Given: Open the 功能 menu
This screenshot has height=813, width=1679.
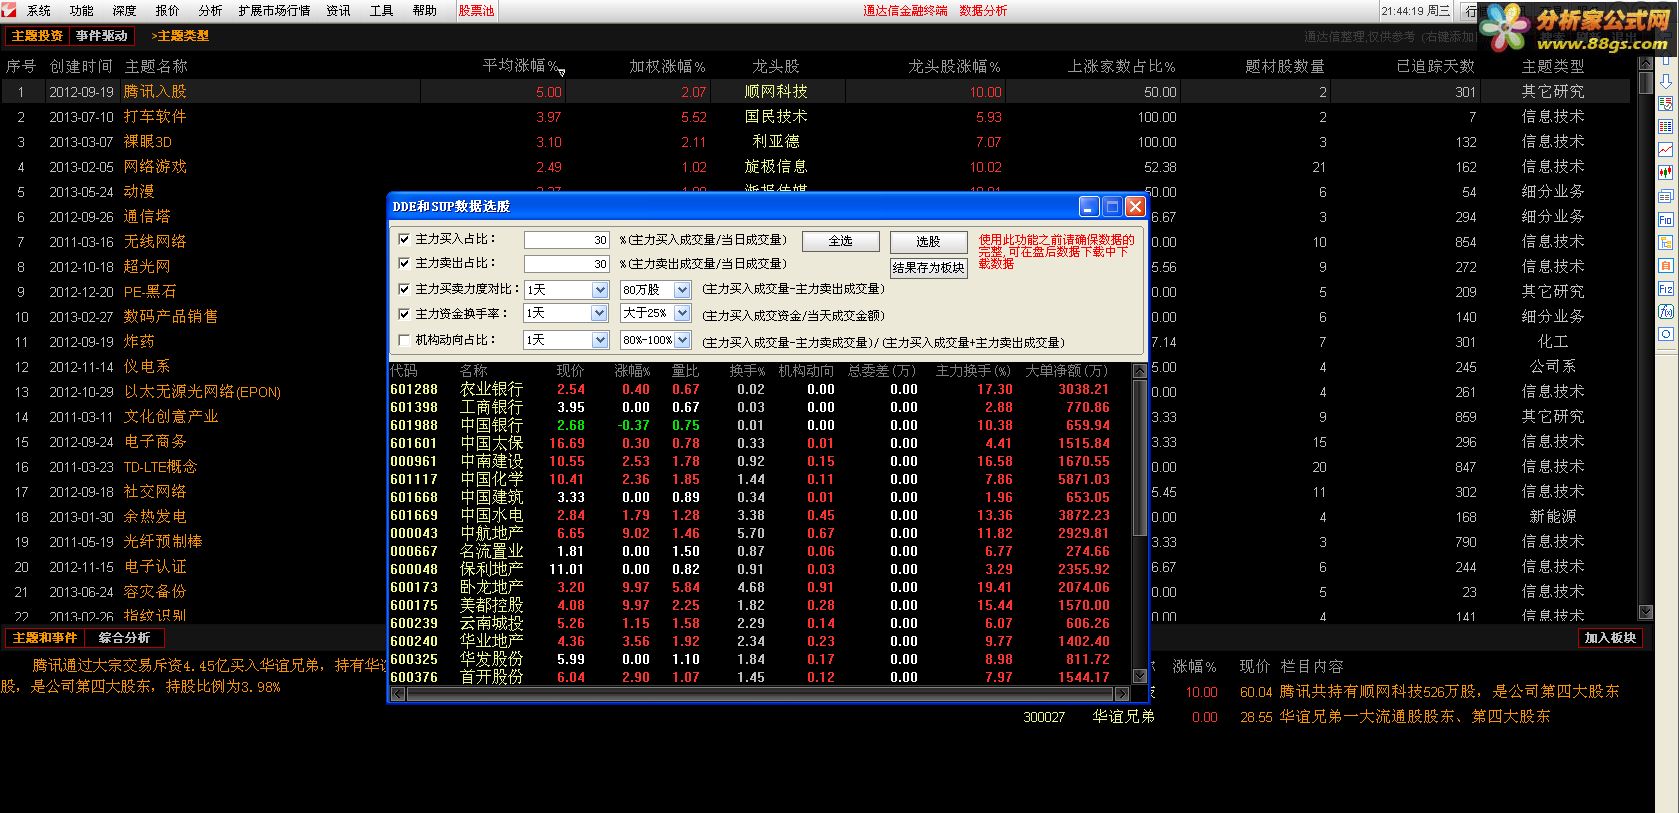Looking at the screenshot, I should click(82, 11).
